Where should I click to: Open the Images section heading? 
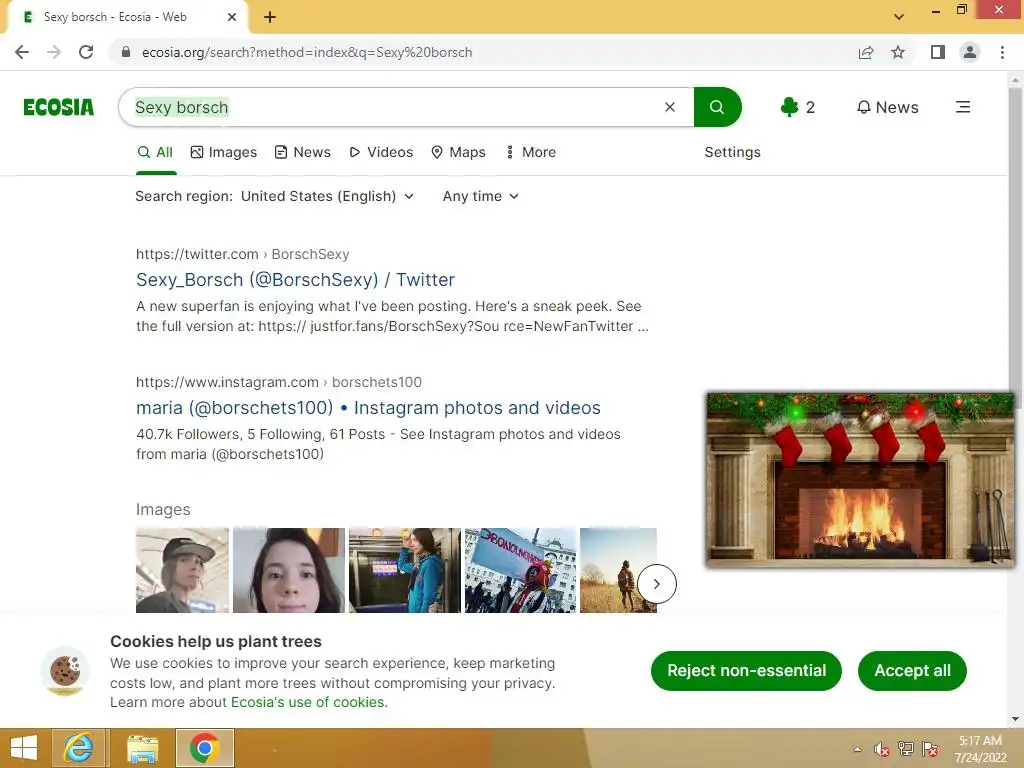163,509
